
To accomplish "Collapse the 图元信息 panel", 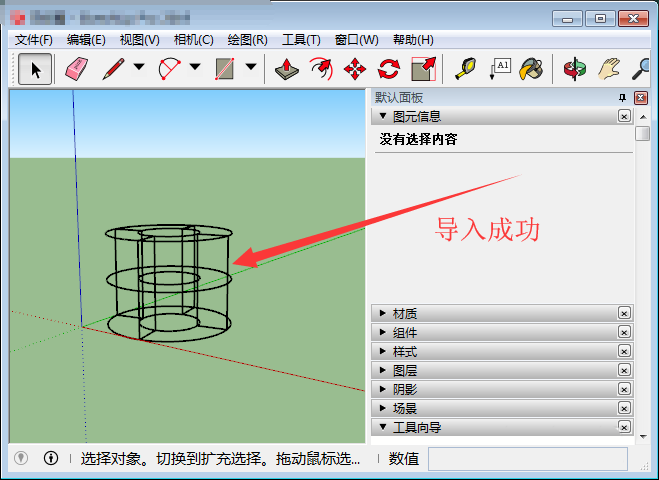I will coord(383,116).
